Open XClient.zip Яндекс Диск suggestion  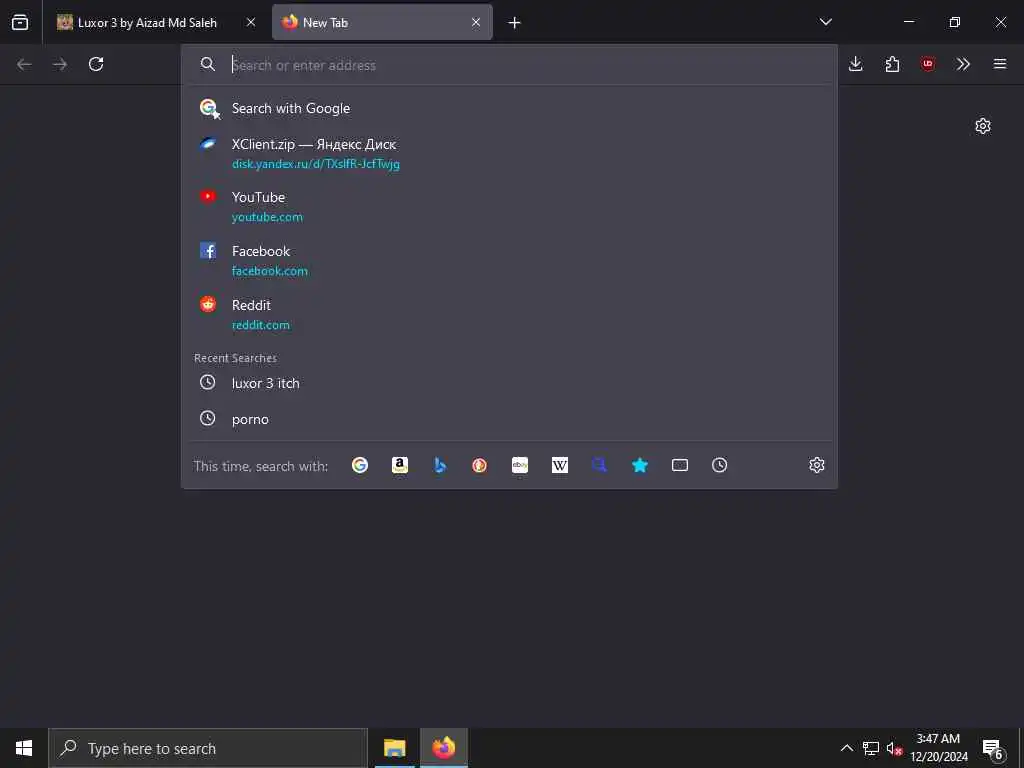[509, 153]
